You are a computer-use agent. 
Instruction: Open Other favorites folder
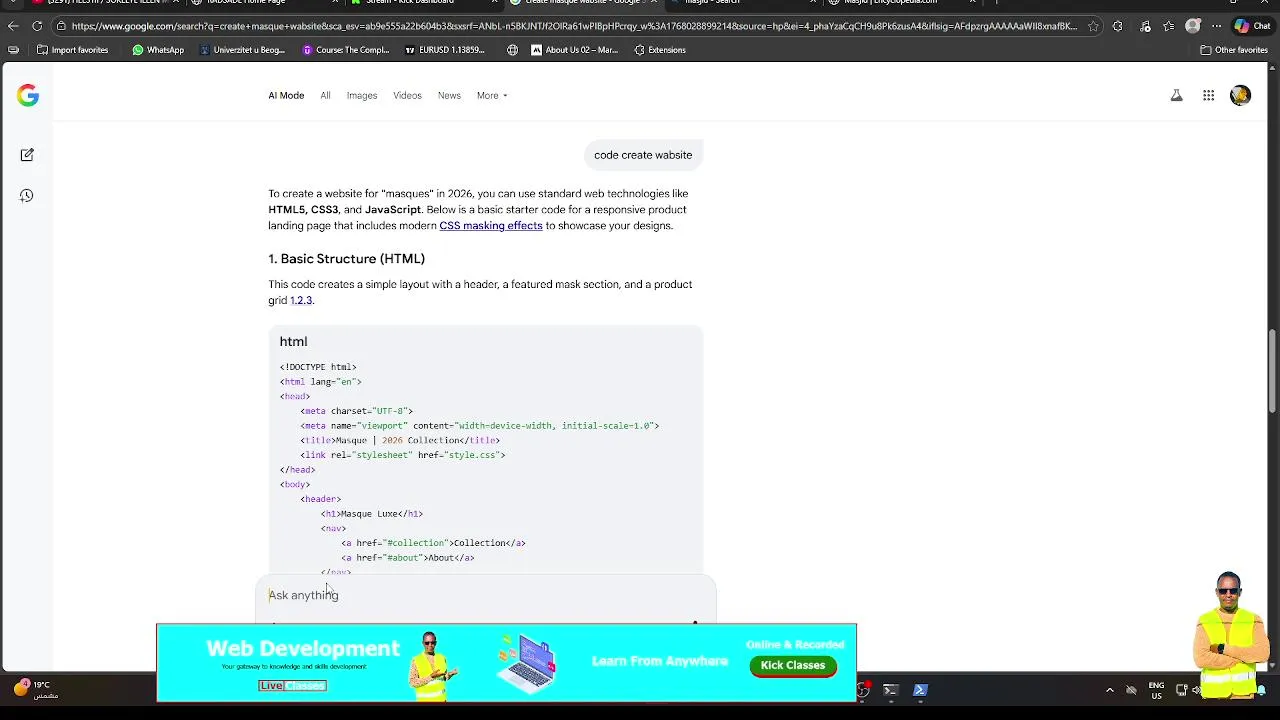coord(1234,50)
